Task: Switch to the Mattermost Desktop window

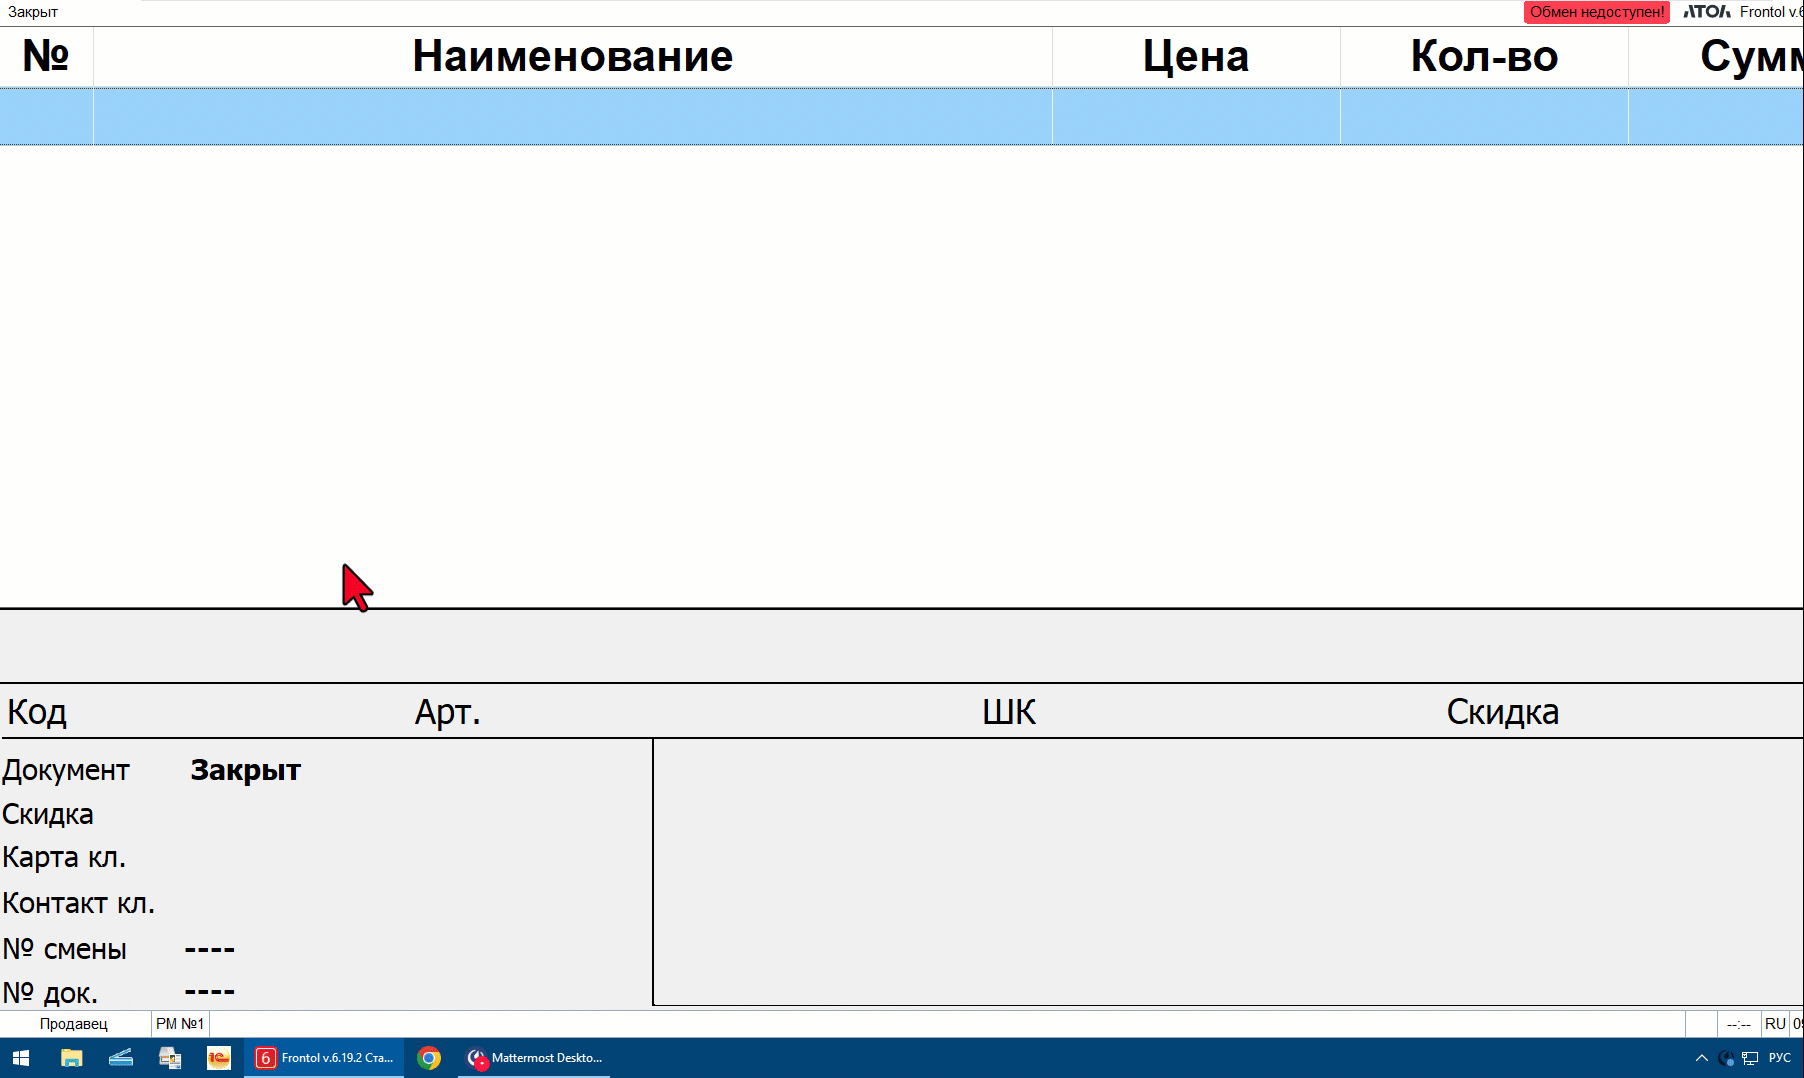Action: tap(535, 1058)
